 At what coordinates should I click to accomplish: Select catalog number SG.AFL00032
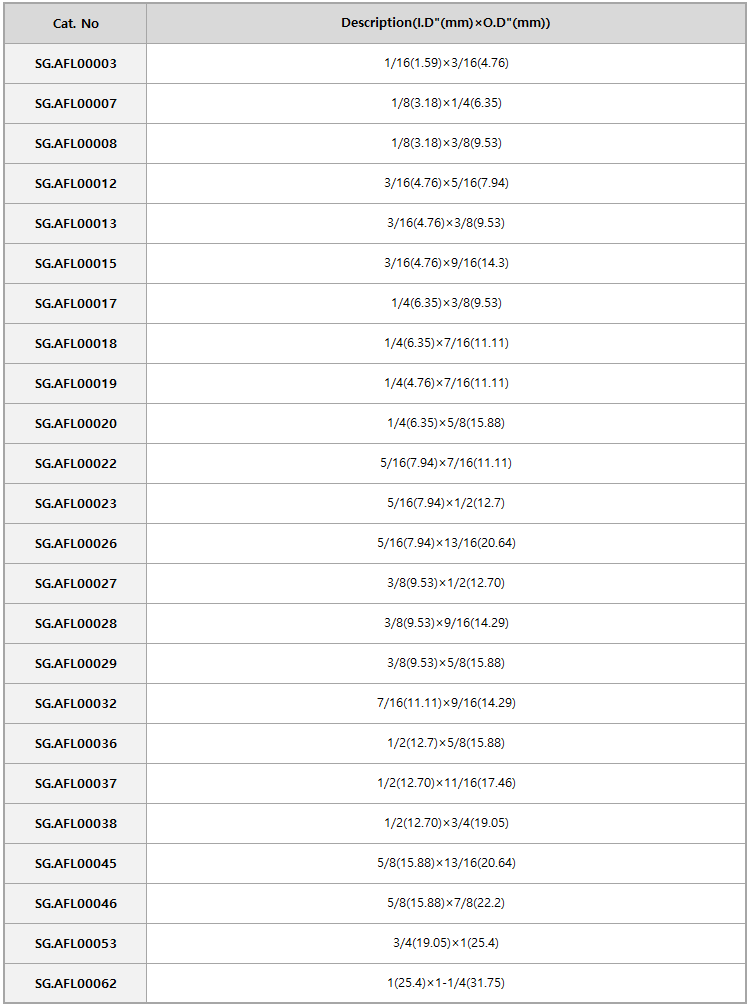tap(76, 703)
